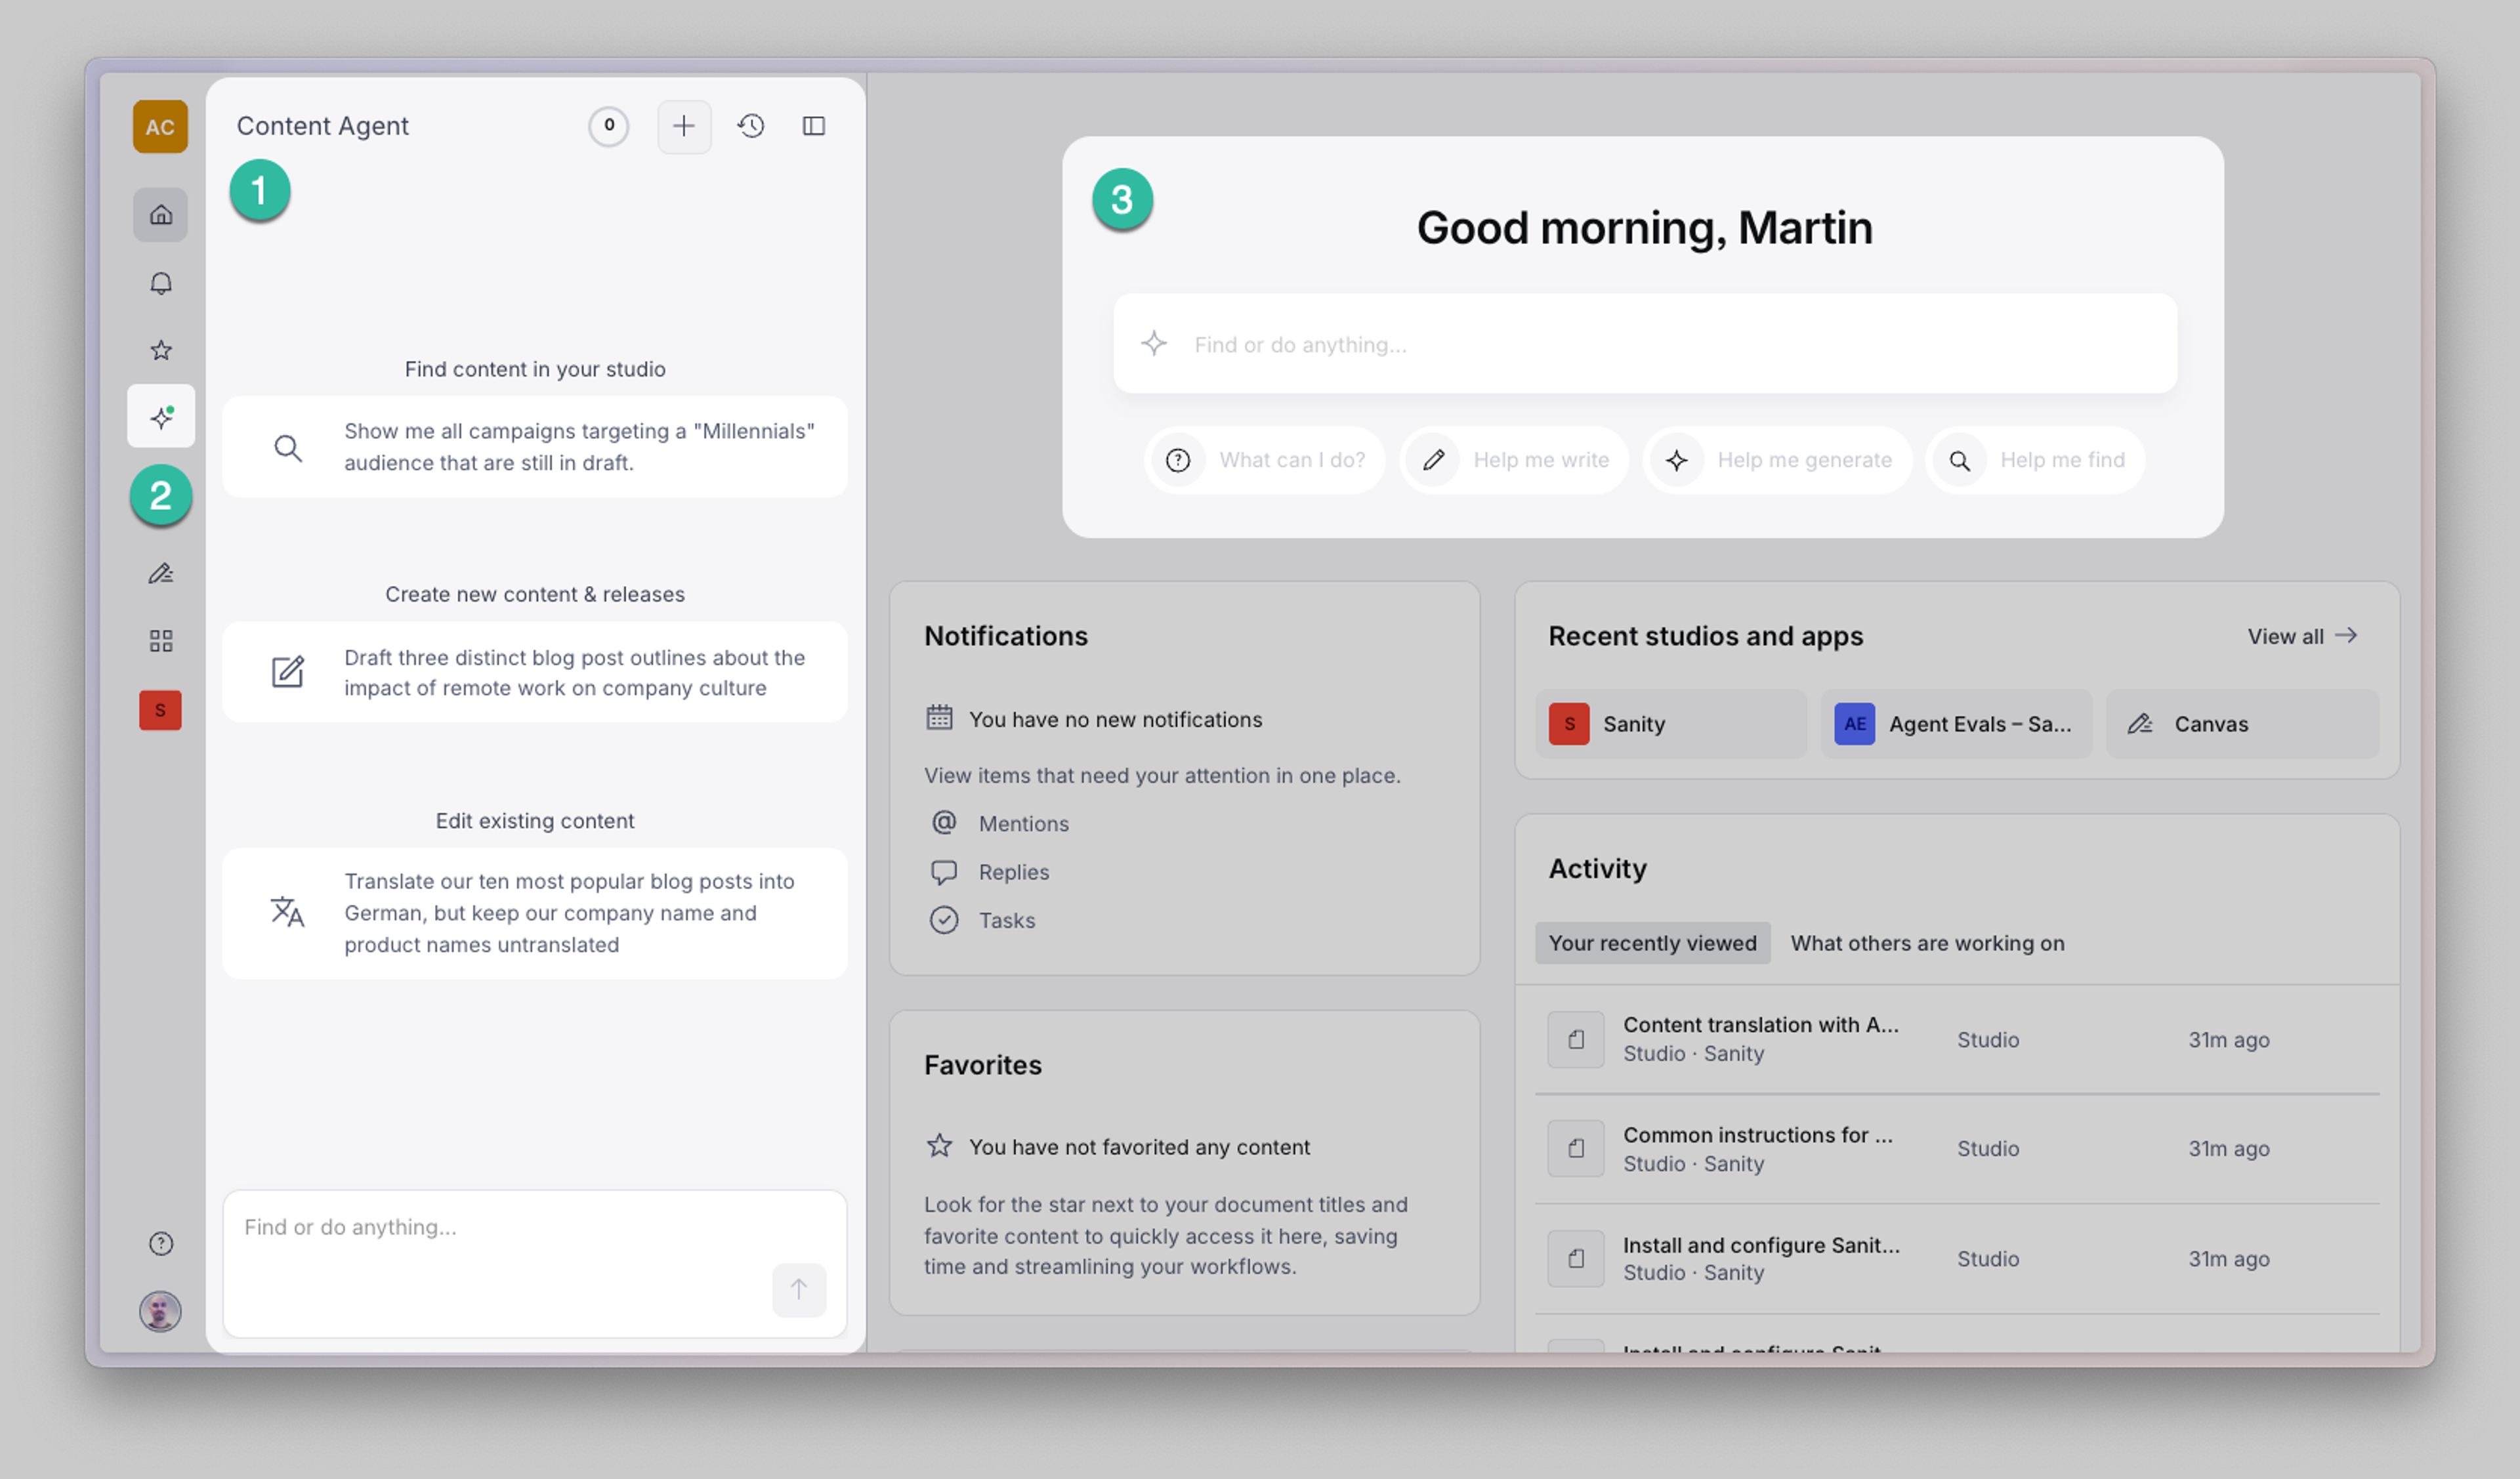This screenshot has width=2520, height=1479.
Task: Switch to Your recently viewed tab
Action: point(1653,943)
